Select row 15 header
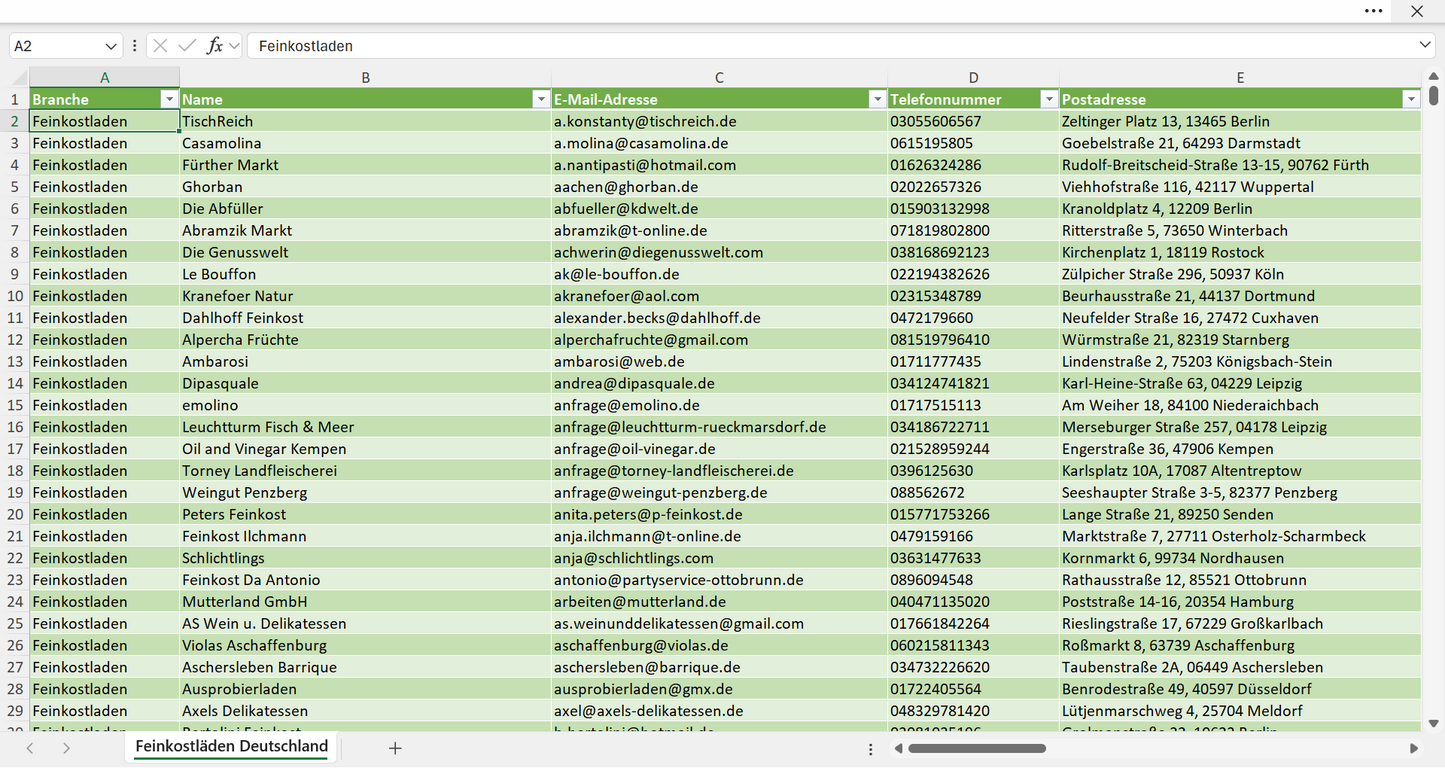 15,405
